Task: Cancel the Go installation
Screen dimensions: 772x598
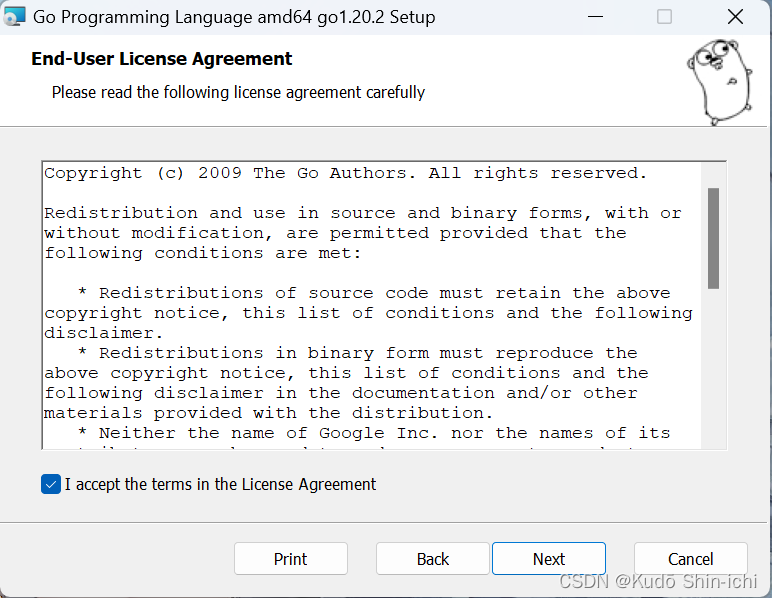Action: [691, 559]
